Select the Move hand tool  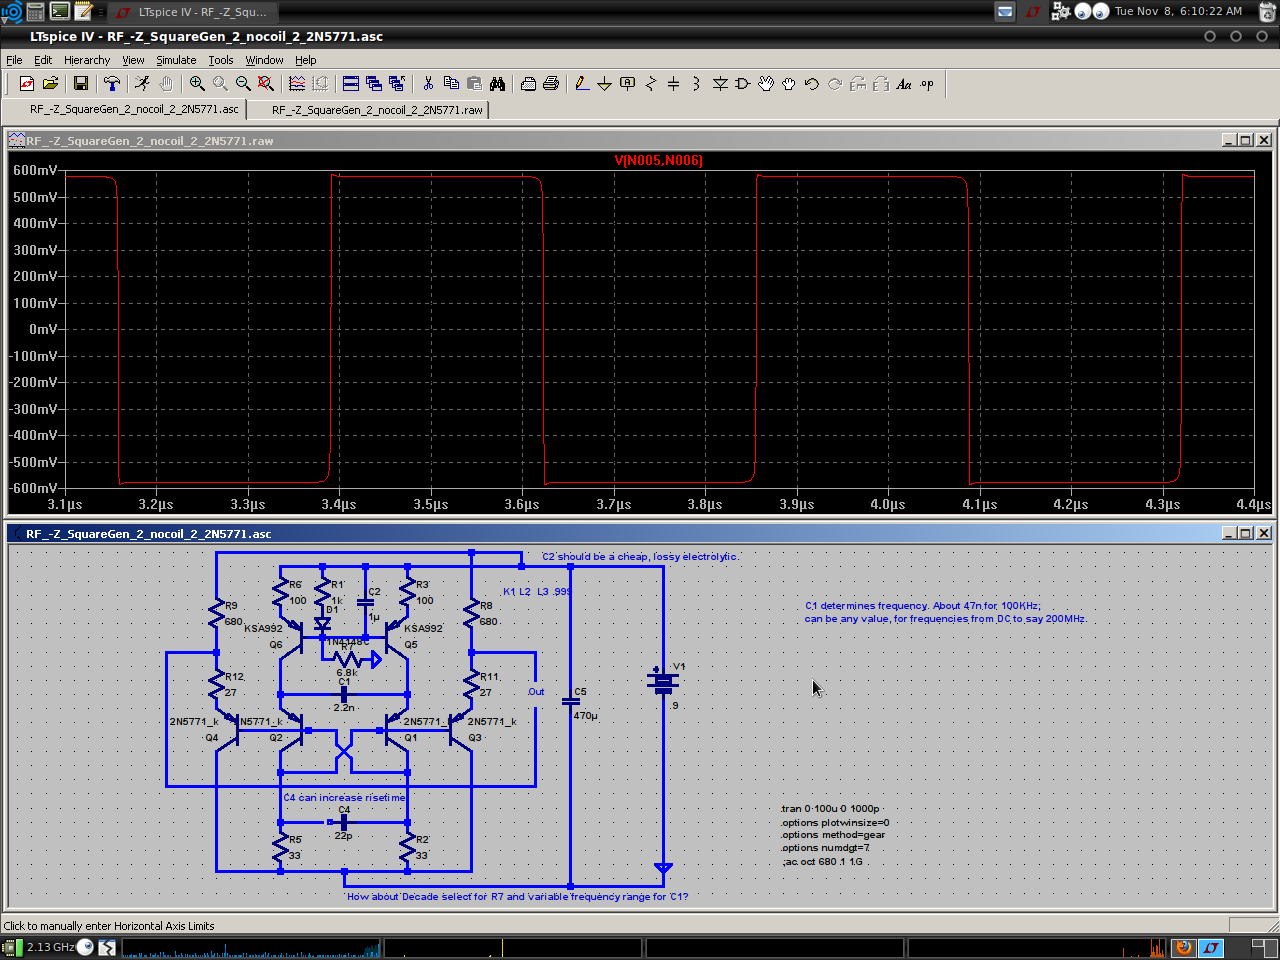tap(766, 84)
